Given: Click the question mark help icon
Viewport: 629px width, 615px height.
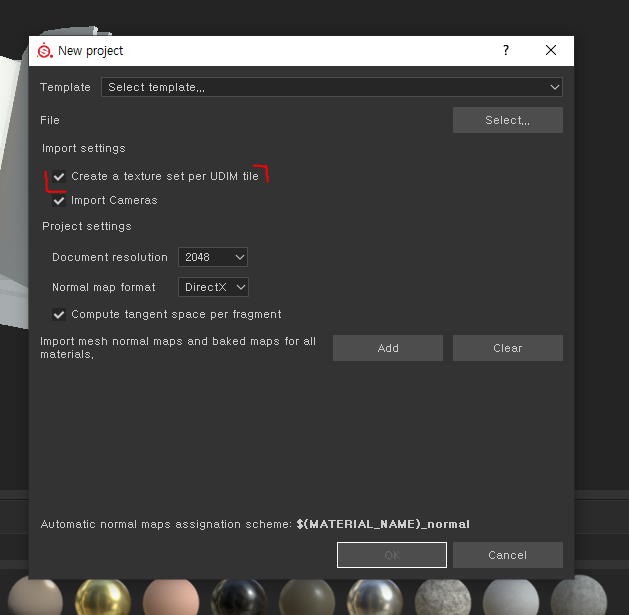Looking at the screenshot, I should (506, 50).
